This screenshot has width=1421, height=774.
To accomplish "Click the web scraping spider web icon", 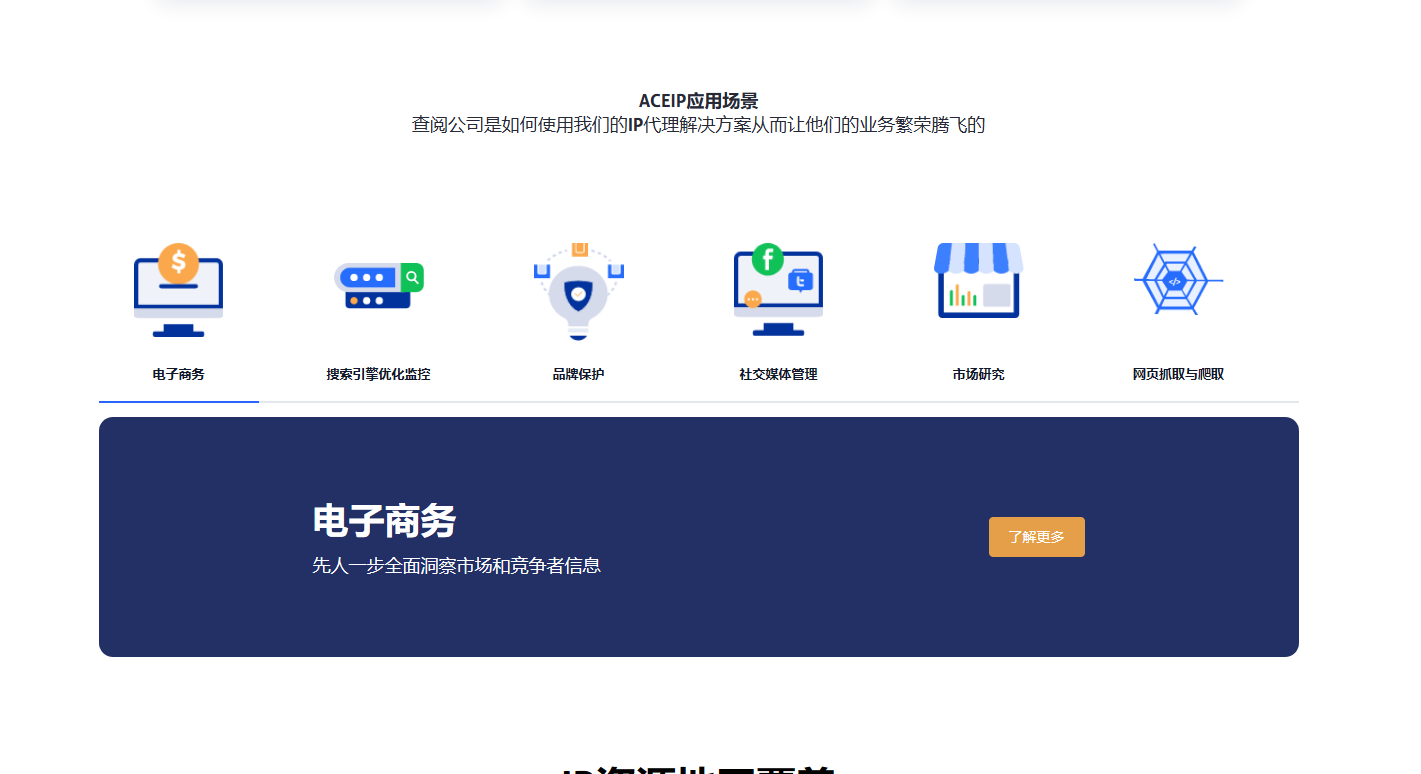I will pyautogui.click(x=1178, y=280).
